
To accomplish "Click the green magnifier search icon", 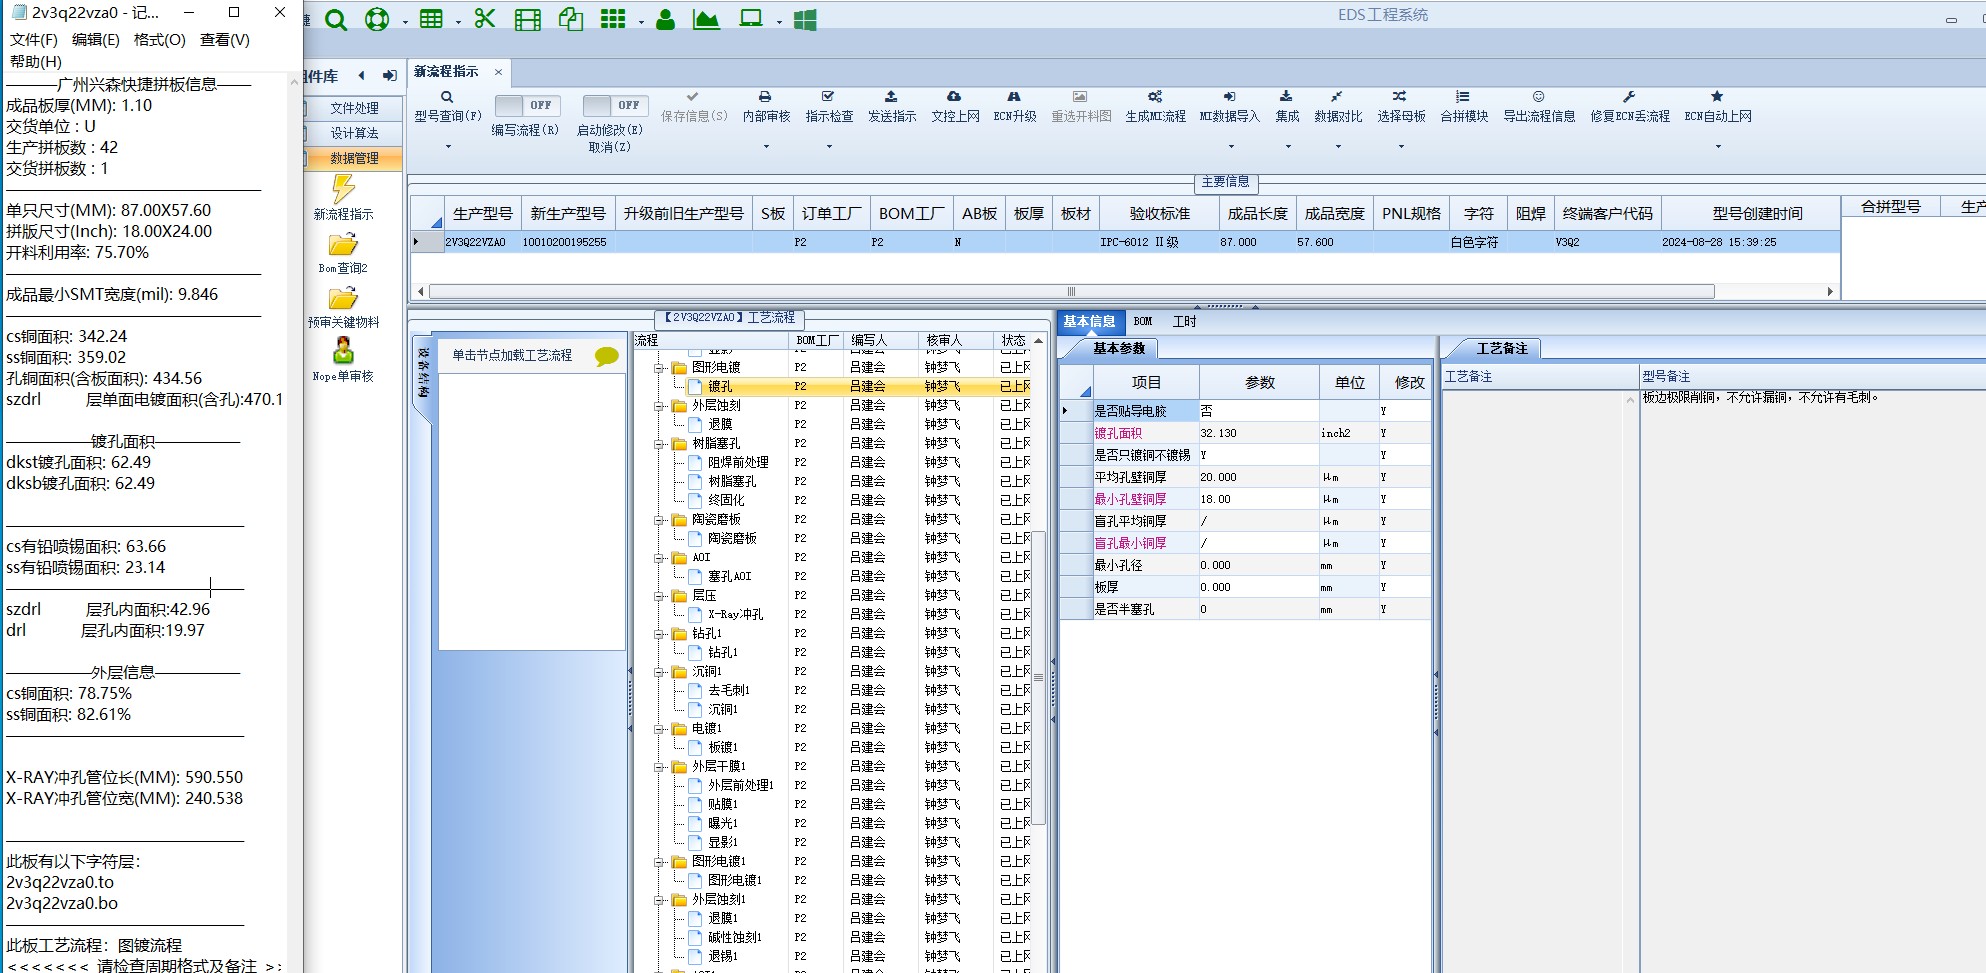I will 336,20.
